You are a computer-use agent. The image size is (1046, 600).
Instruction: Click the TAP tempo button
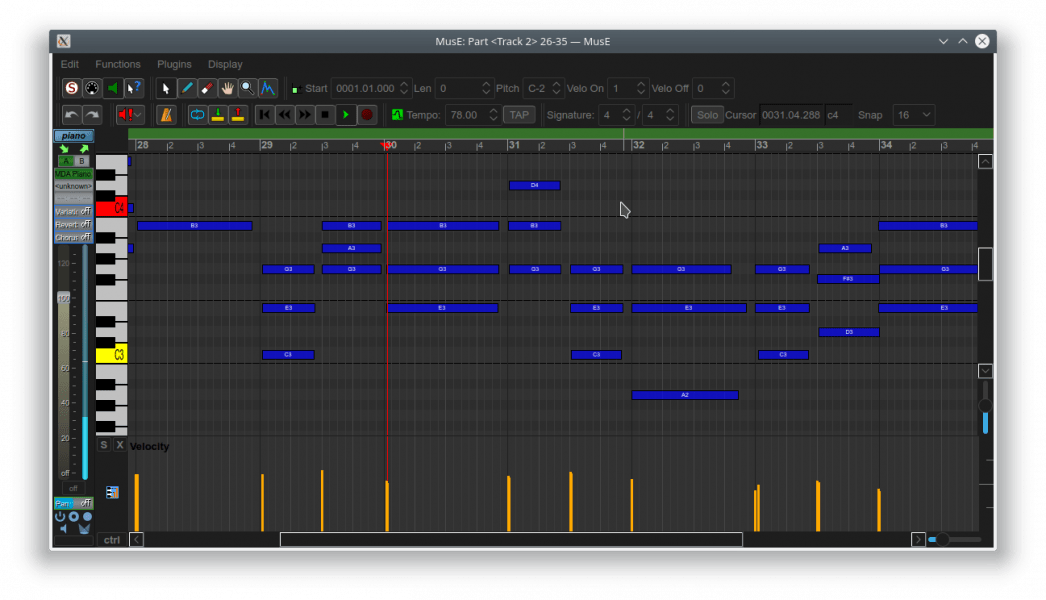519,115
